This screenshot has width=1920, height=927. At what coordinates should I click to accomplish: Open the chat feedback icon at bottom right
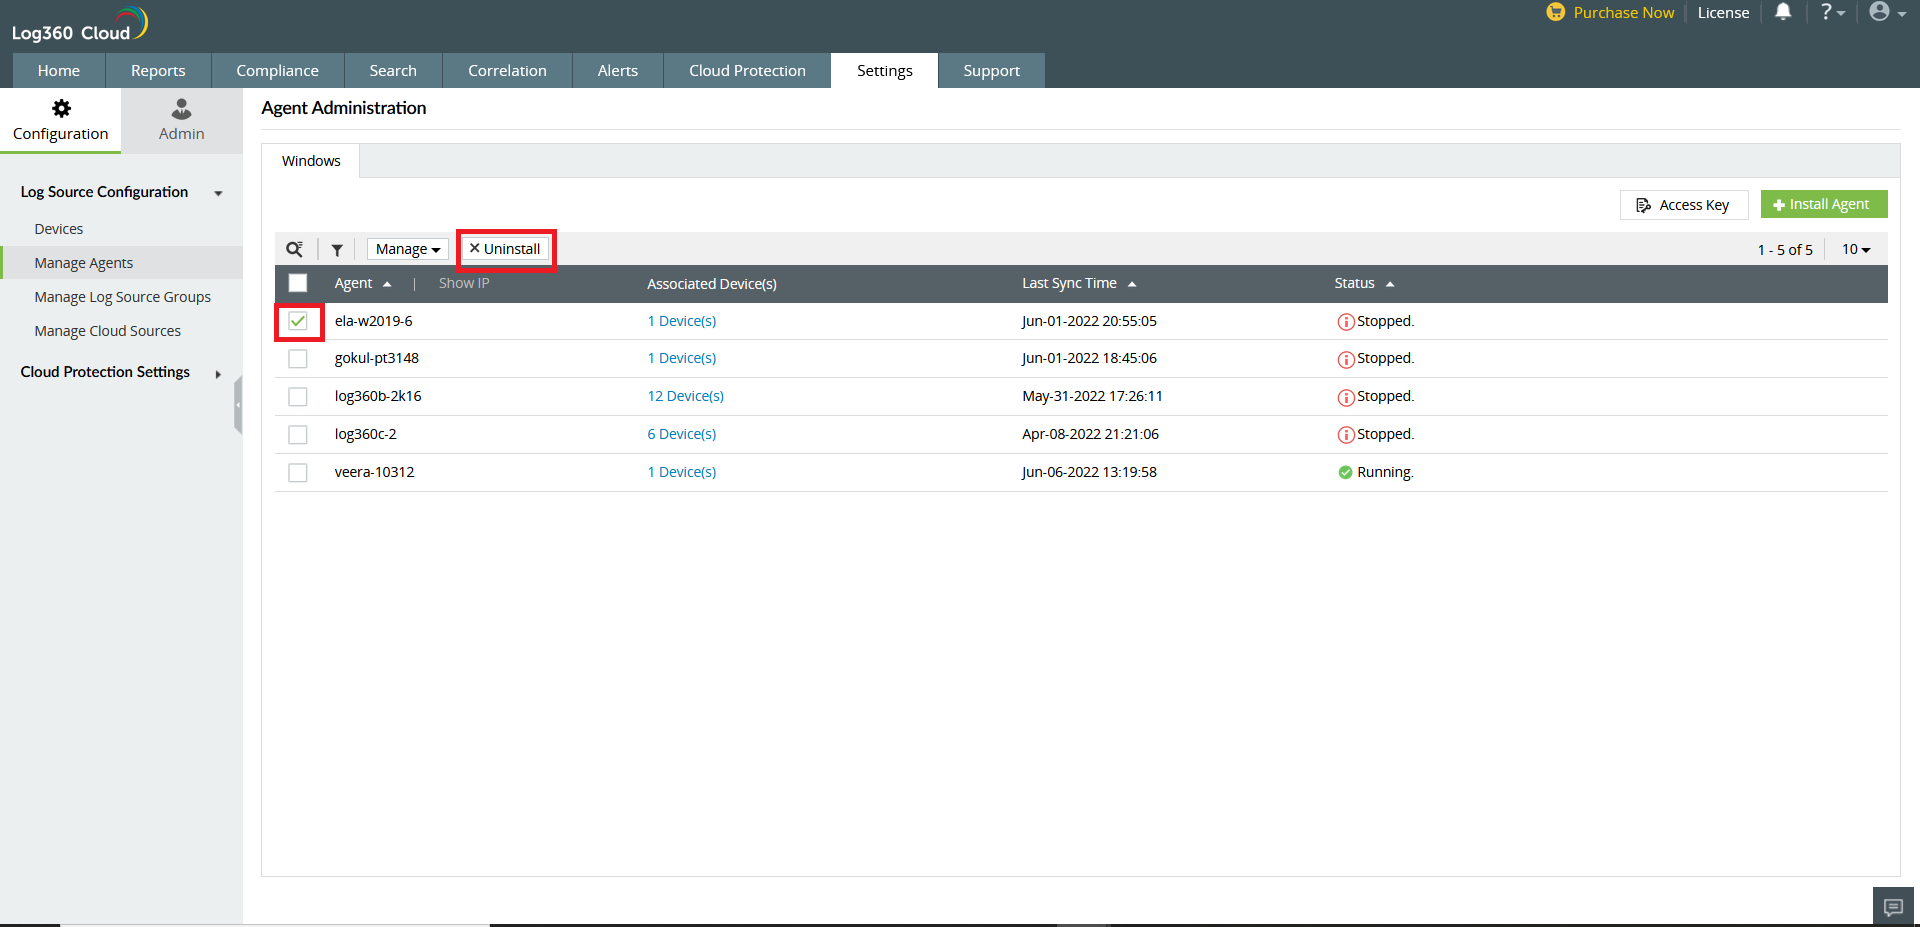[1892, 907]
